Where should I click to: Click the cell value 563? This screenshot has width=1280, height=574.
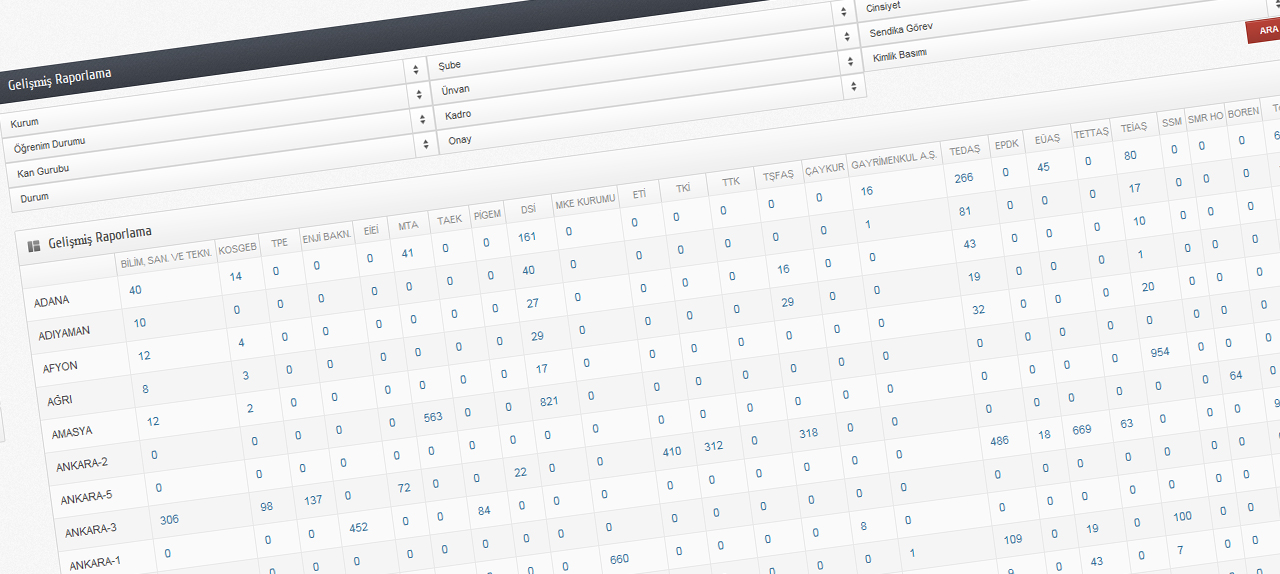(433, 417)
